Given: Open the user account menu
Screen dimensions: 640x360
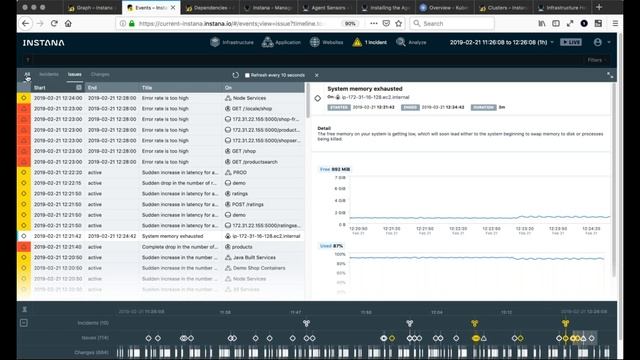Looking at the screenshot, I should coord(598,42).
